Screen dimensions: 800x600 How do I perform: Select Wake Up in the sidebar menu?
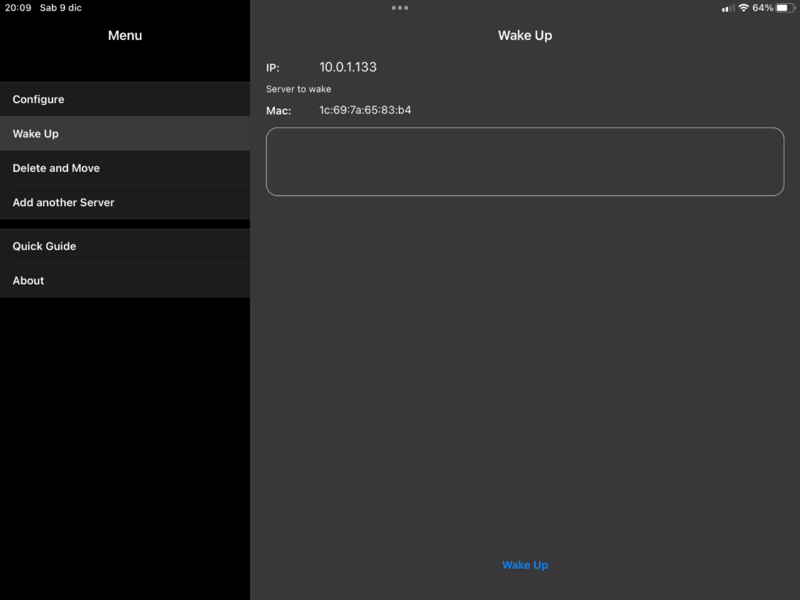[36, 134]
